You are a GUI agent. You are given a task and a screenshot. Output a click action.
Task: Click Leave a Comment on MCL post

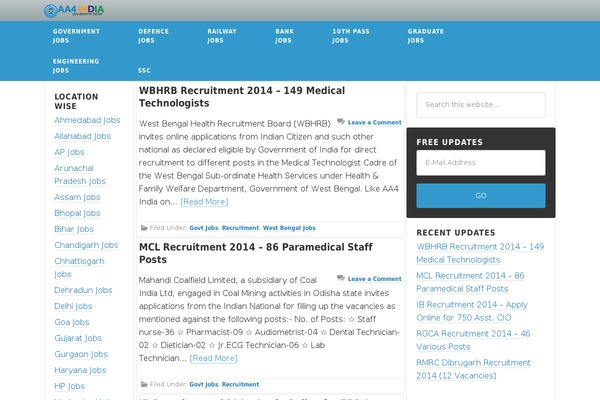click(x=375, y=279)
